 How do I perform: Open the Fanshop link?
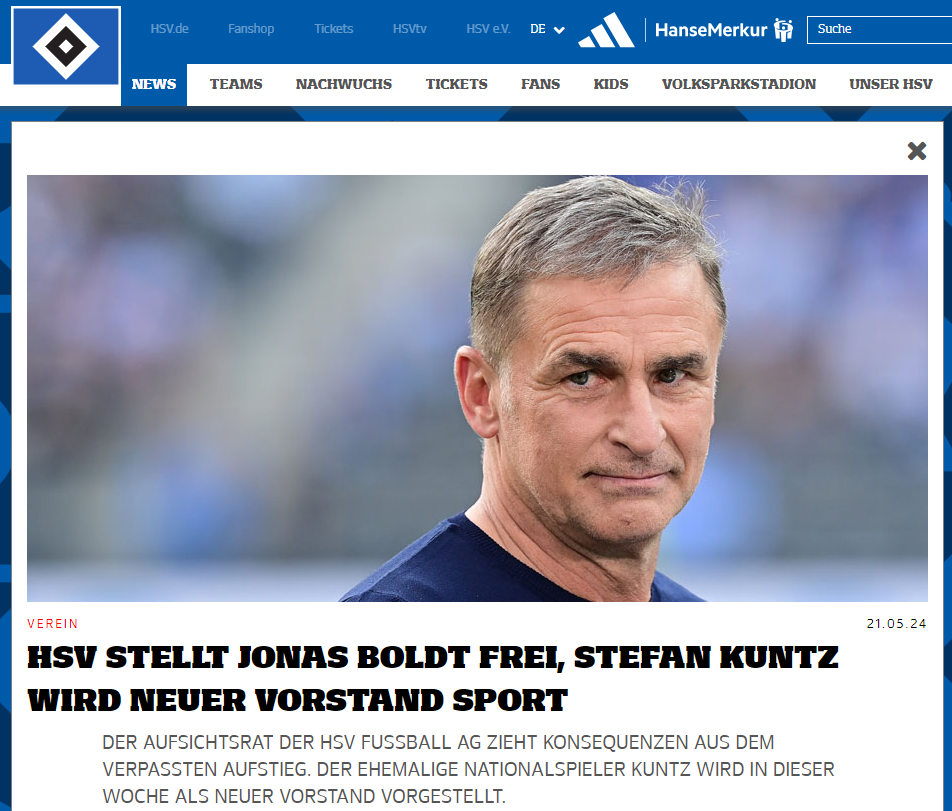tap(251, 29)
